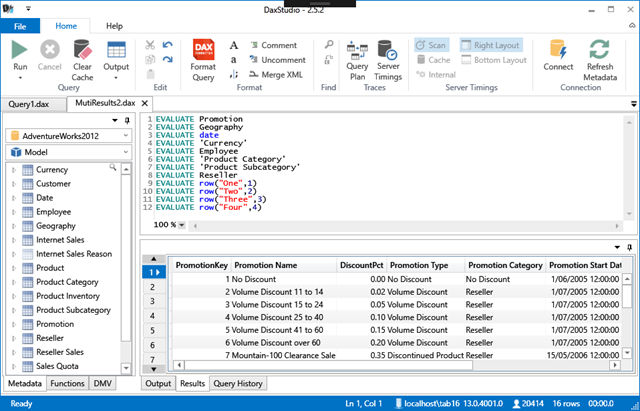This screenshot has height=411, width=640.
Task: Click the Redo arrow icon
Action: pyautogui.click(x=167, y=60)
